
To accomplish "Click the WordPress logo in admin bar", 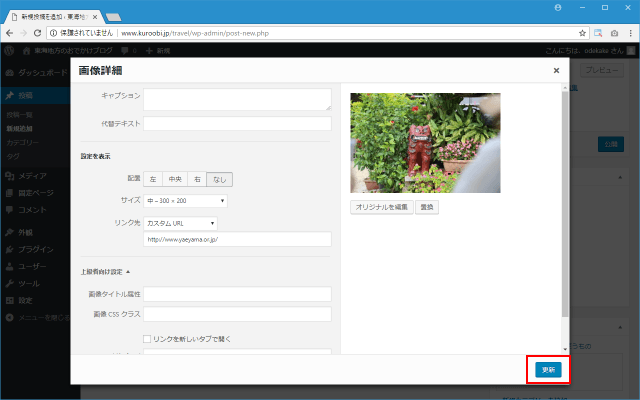I will (x=9, y=51).
